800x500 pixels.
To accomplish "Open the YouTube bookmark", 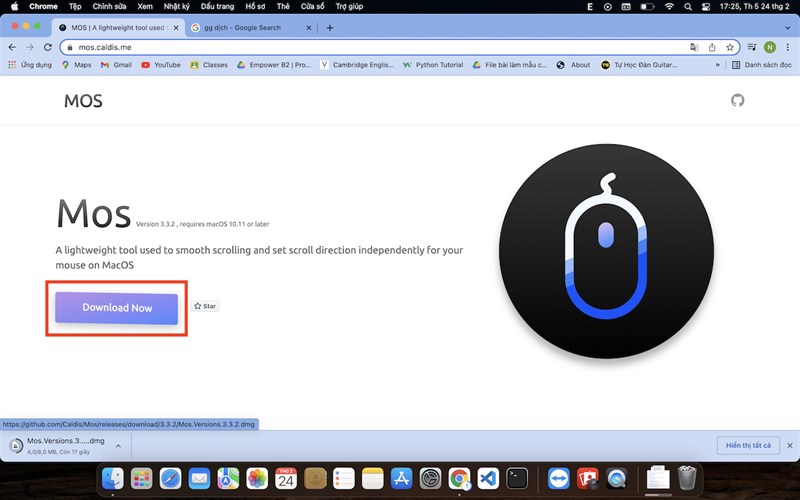I will pyautogui.click(x=161, y=65).
